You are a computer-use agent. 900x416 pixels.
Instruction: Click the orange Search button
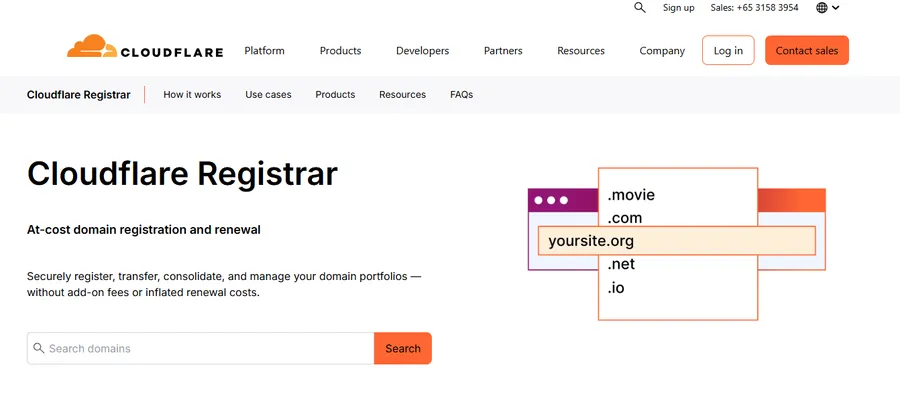coord(402,348)
